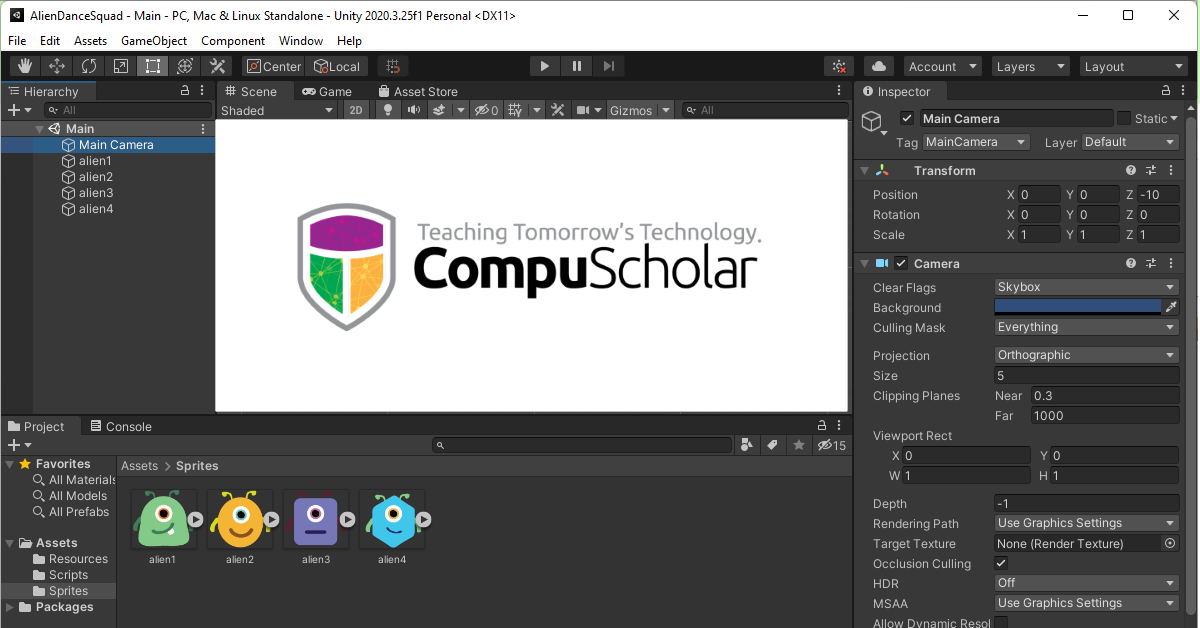Image resolution: width=1200 pixels, height=628 pixels.
Task: Switch to the Console tab
Action: (120, 426)
